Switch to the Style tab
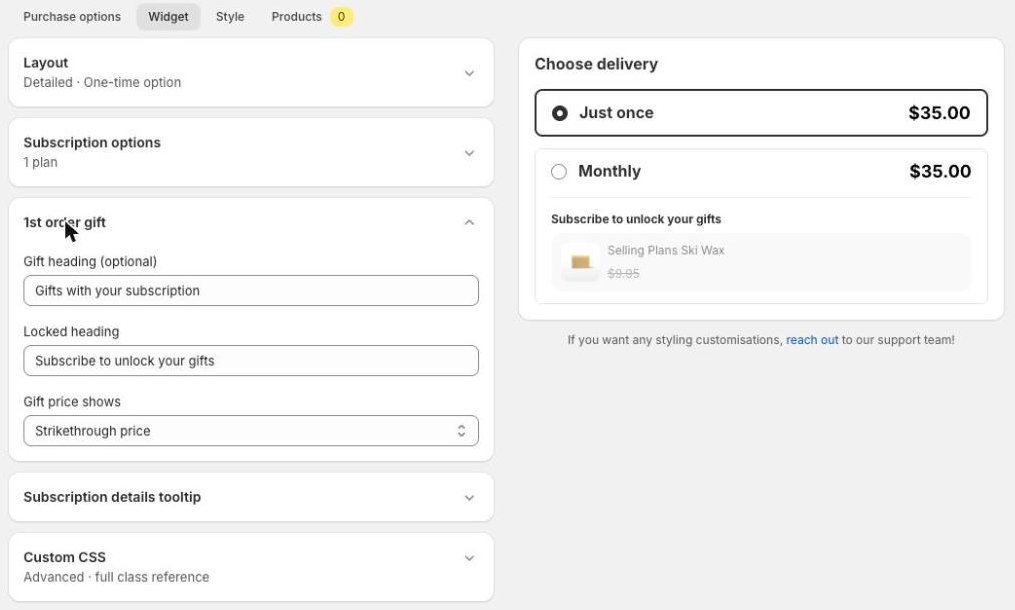The image size is (1015, 610). (x=230, y=17)
